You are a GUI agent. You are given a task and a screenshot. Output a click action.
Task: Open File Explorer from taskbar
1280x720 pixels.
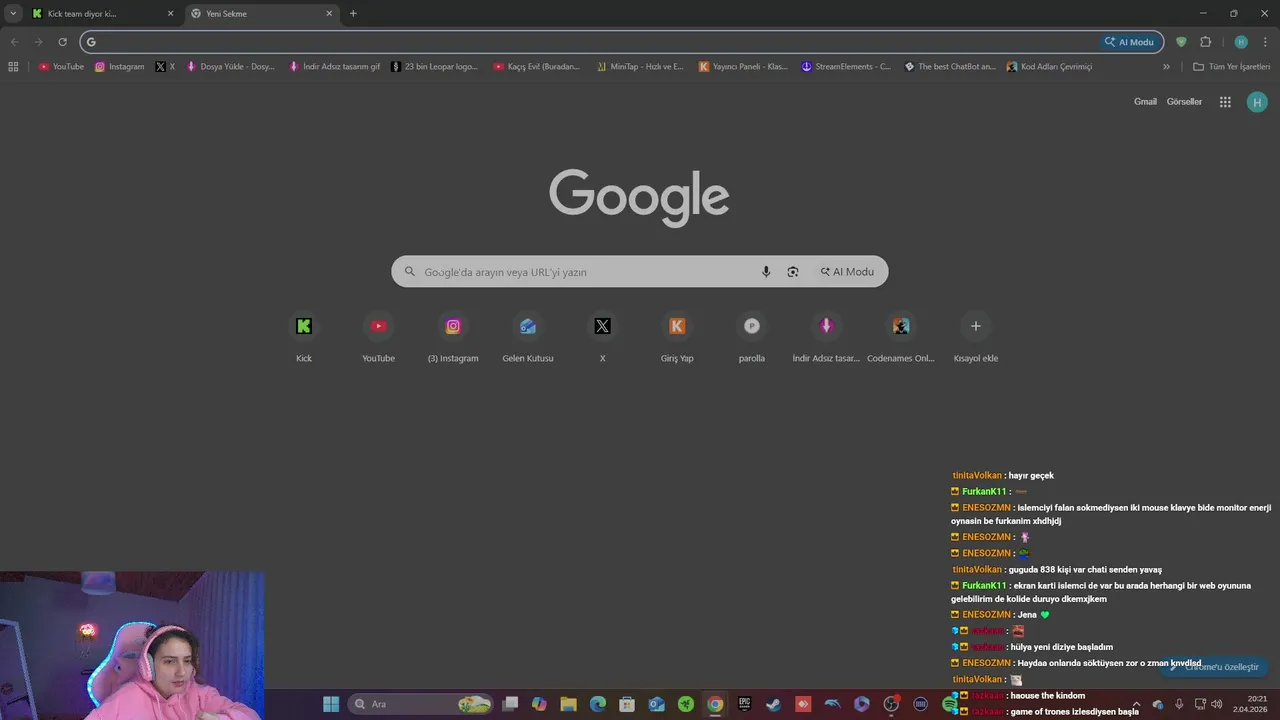tap(568, 704)
